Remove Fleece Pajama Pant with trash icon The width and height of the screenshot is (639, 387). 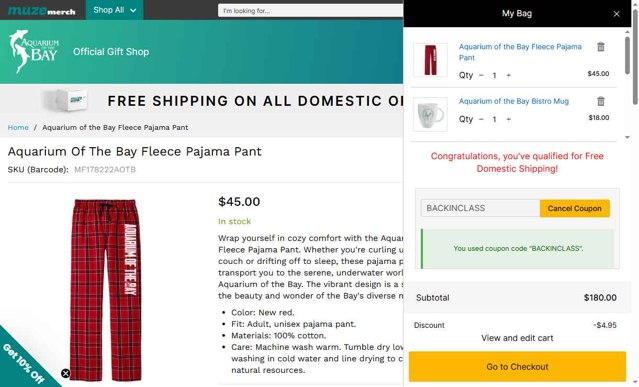(601, 47)
